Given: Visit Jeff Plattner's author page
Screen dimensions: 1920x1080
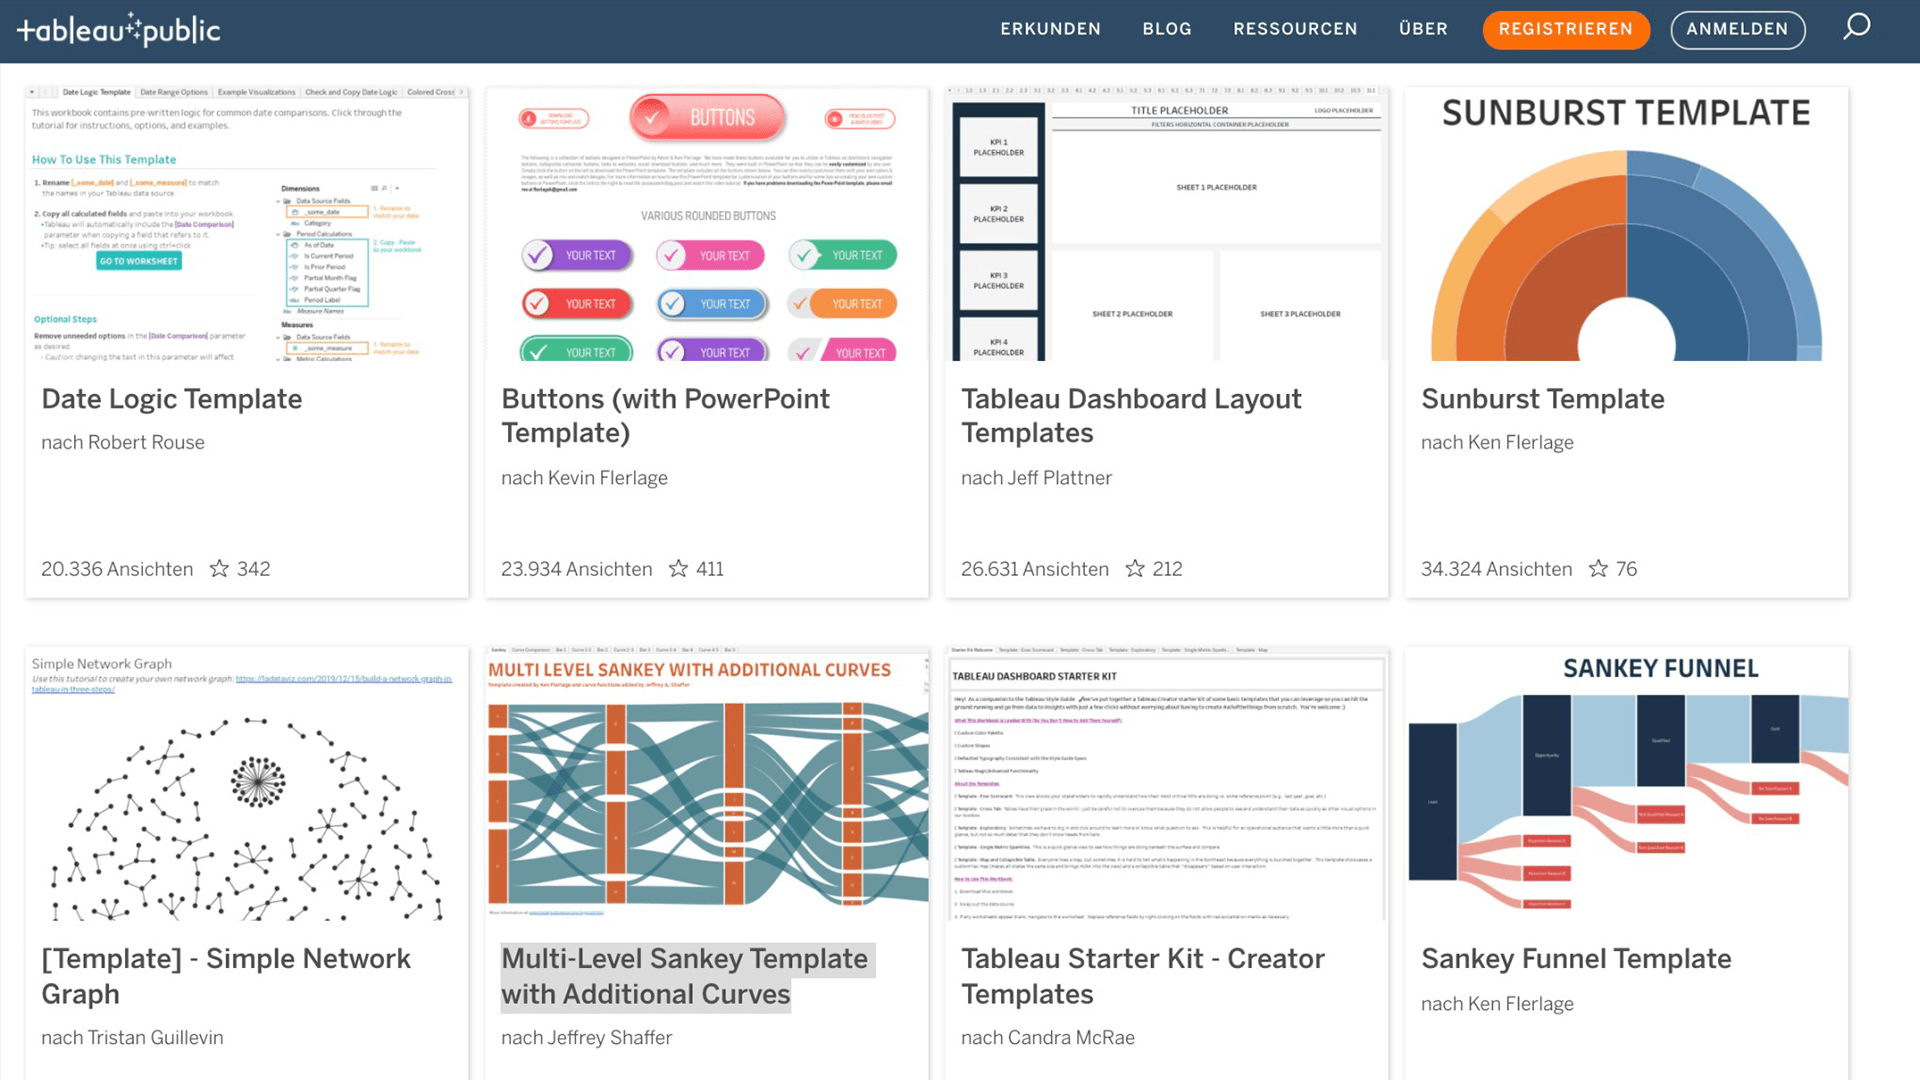Looking at the screenshot, I should coord(1059,478).
